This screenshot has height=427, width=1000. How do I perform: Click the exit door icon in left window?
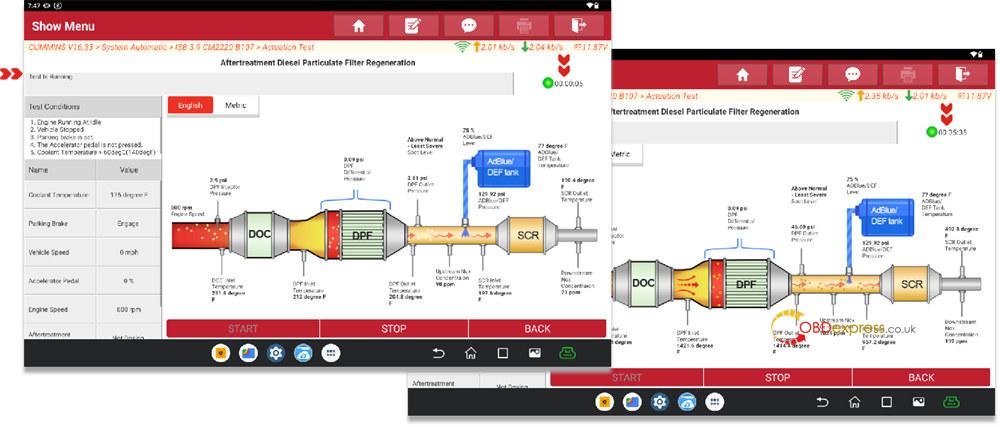tap(578, 25)
